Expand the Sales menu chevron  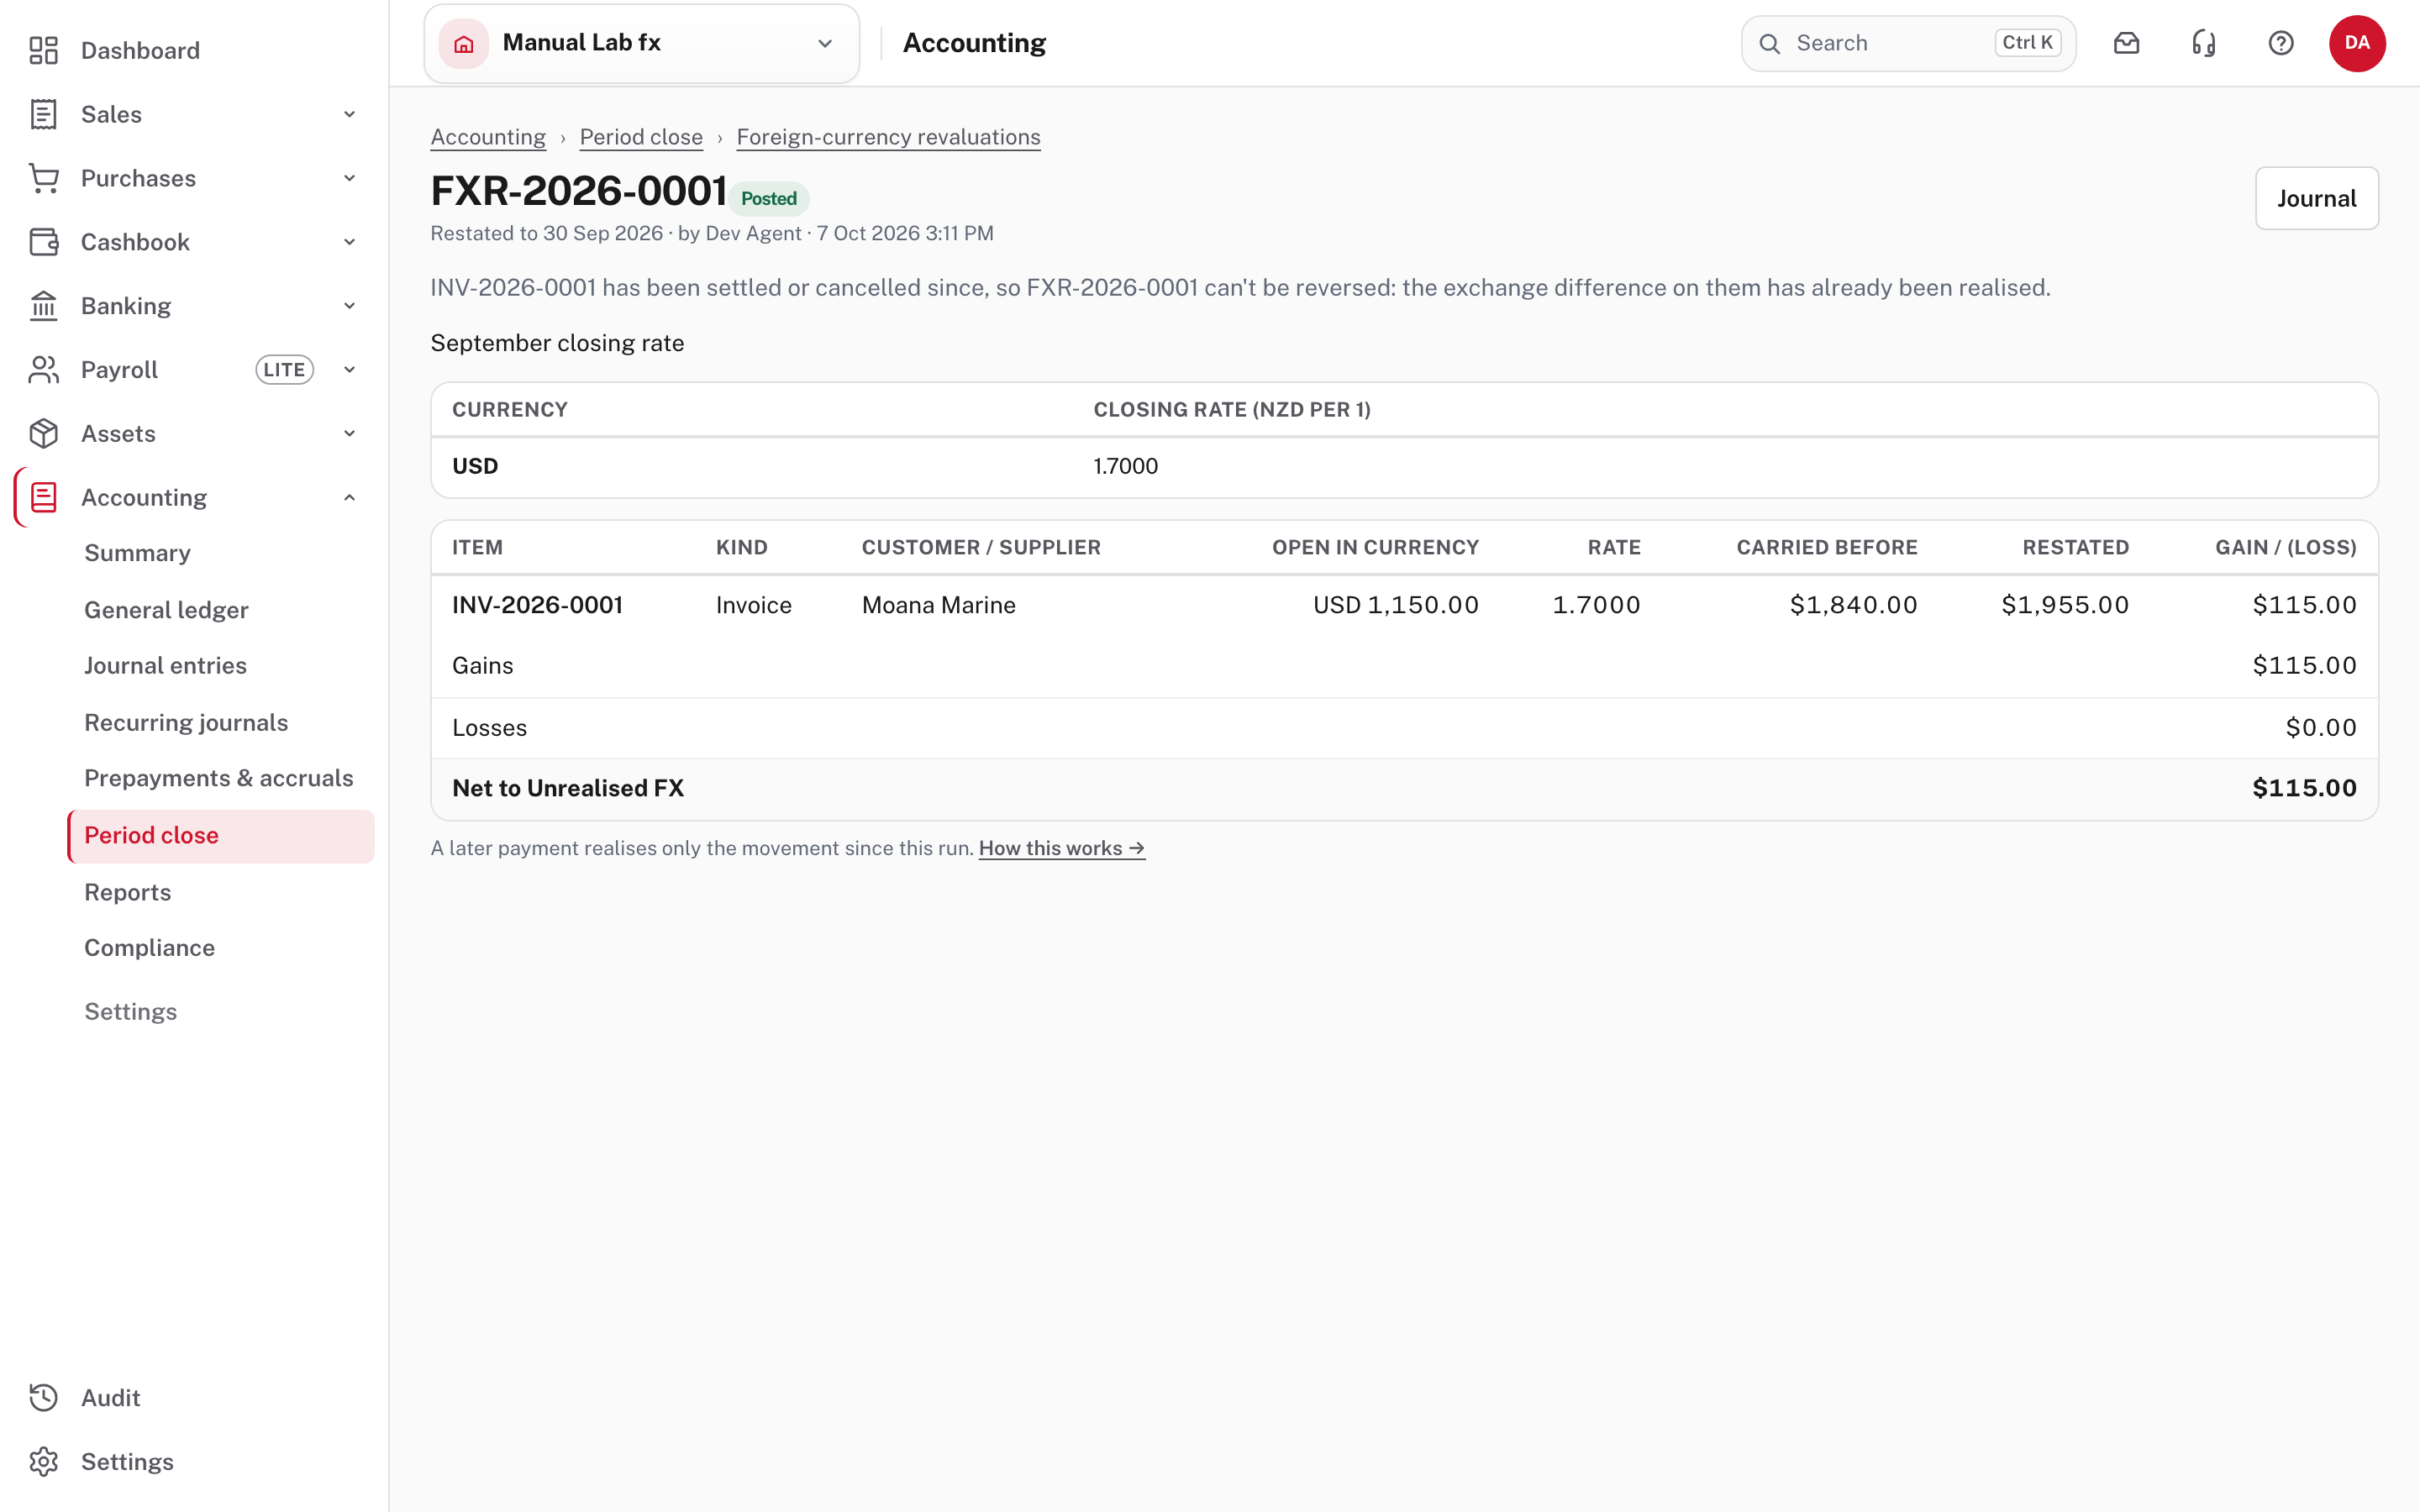[x=349, y=114]
